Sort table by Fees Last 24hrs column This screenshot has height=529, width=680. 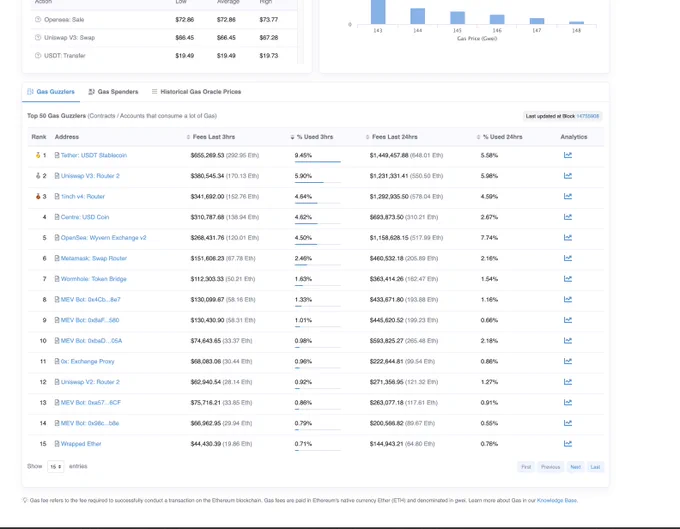(392, 137)
